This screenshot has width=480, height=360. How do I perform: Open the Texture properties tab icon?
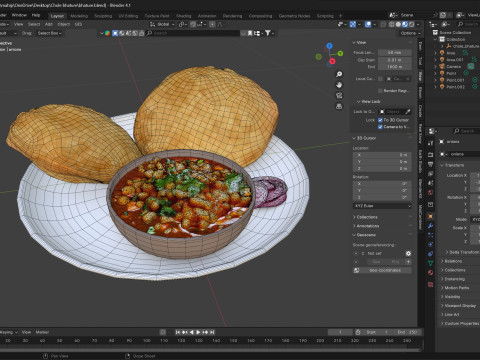pyautogui.click(x=431, y=284)
